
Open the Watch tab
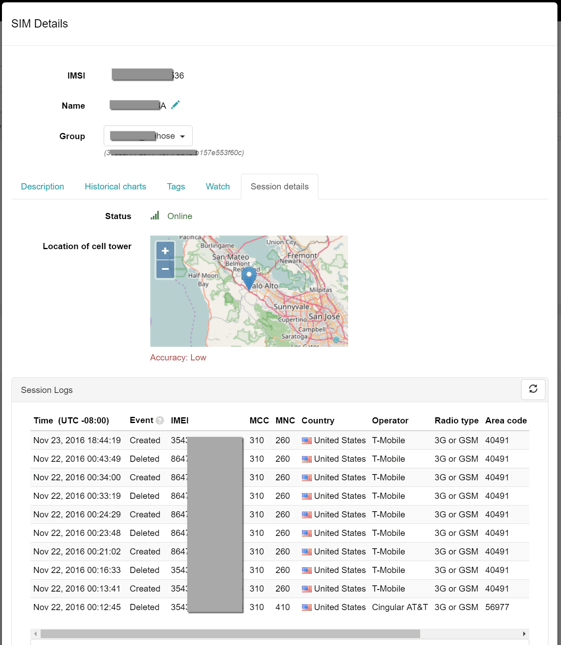point(218,186)
